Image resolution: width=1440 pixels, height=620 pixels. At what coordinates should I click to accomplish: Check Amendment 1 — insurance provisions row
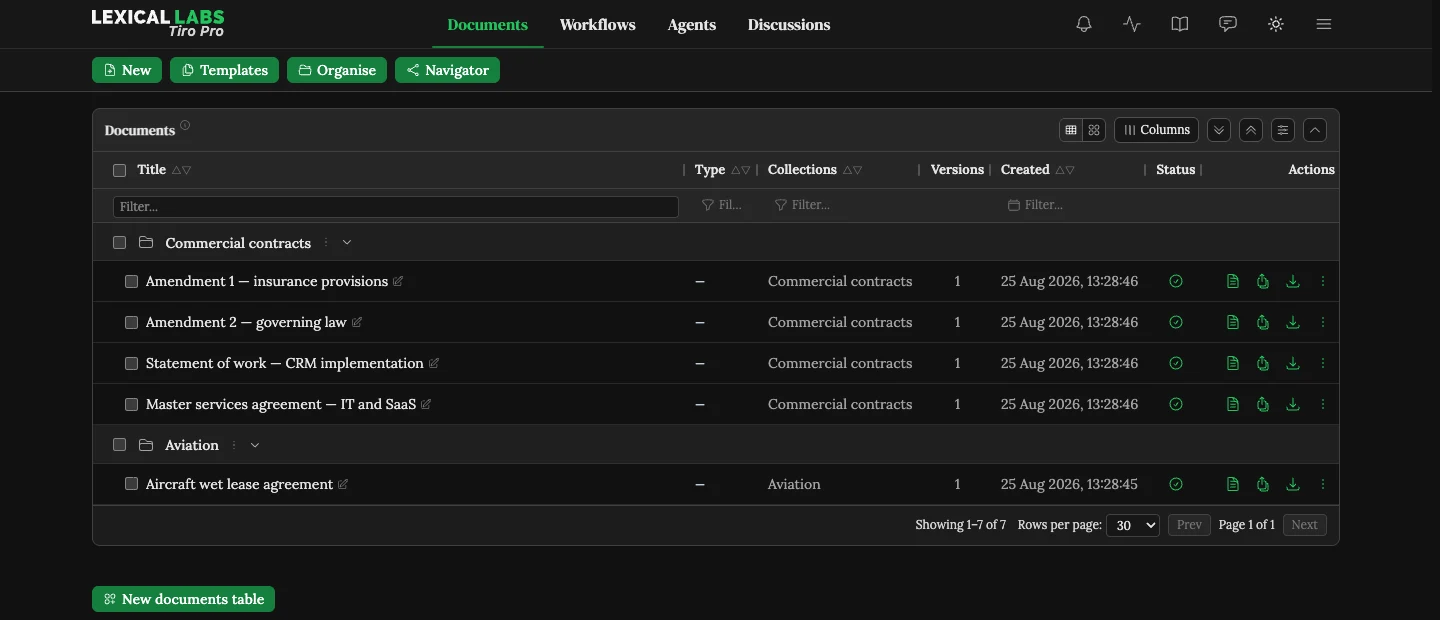point(131,282)
